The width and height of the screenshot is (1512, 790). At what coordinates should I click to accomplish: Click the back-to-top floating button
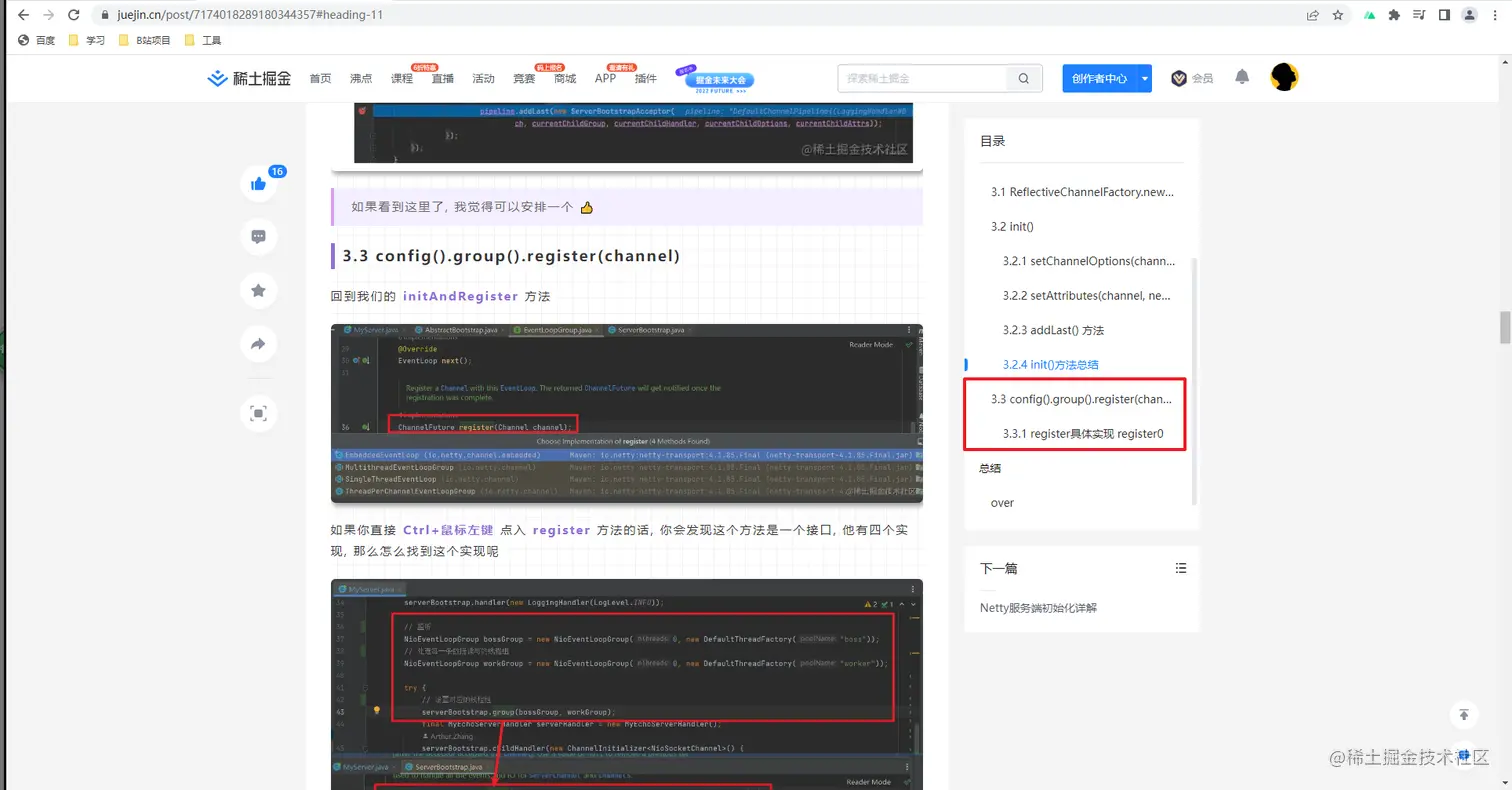click(1464, 714)
